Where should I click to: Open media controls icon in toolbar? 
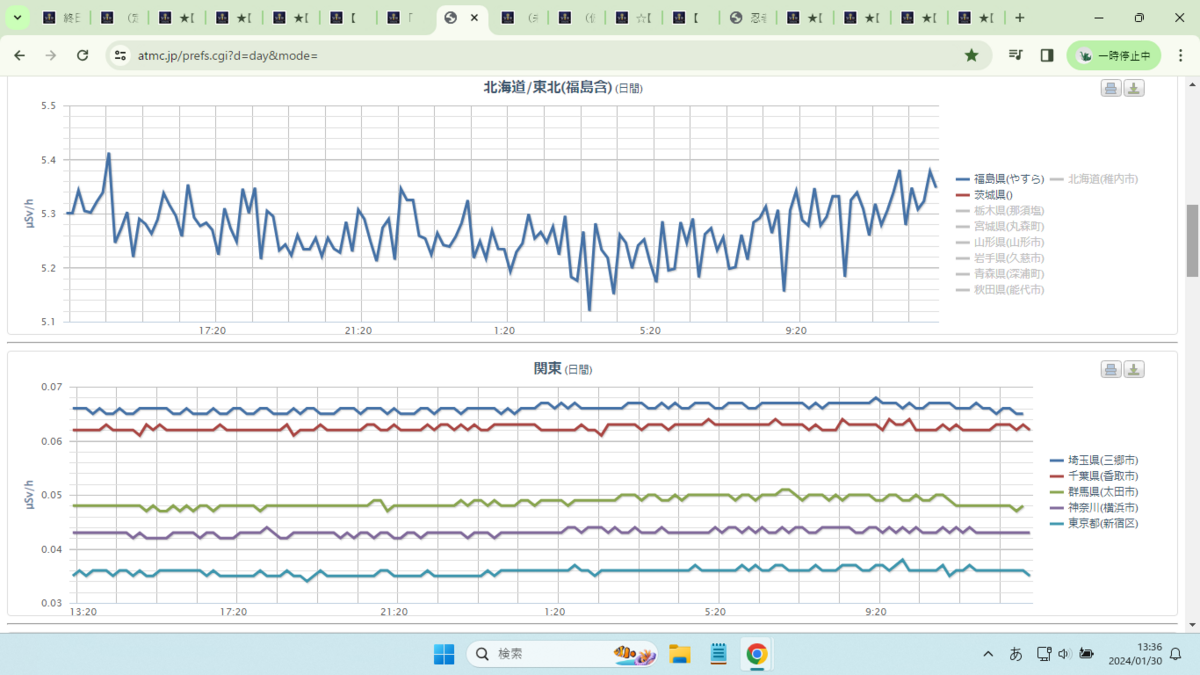click(1016, 56)
